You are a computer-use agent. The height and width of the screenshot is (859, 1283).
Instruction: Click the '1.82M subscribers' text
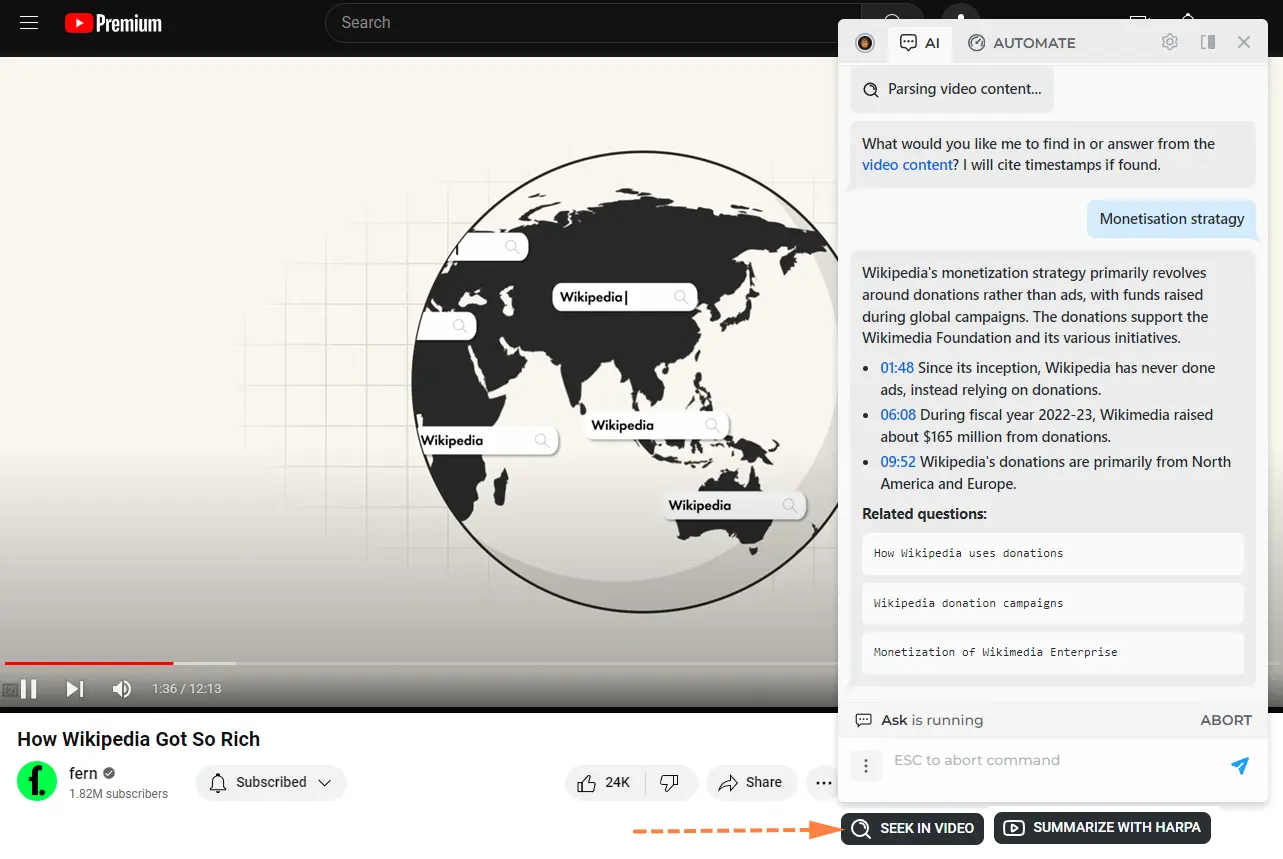[118, 794]
